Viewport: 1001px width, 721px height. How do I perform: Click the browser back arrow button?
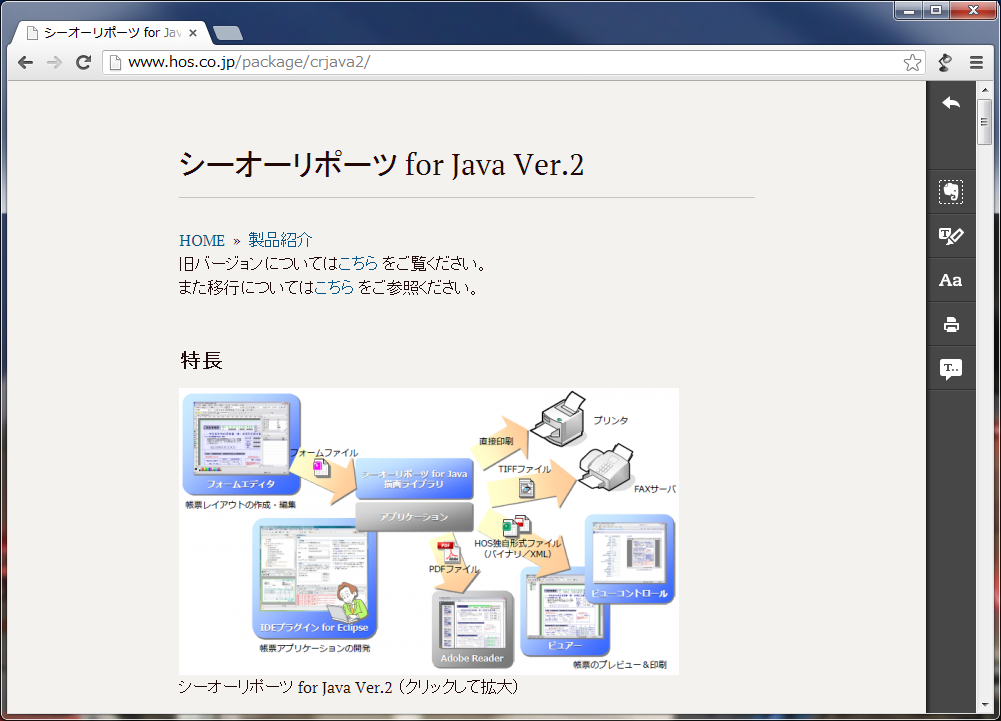[x=26, y=62]
